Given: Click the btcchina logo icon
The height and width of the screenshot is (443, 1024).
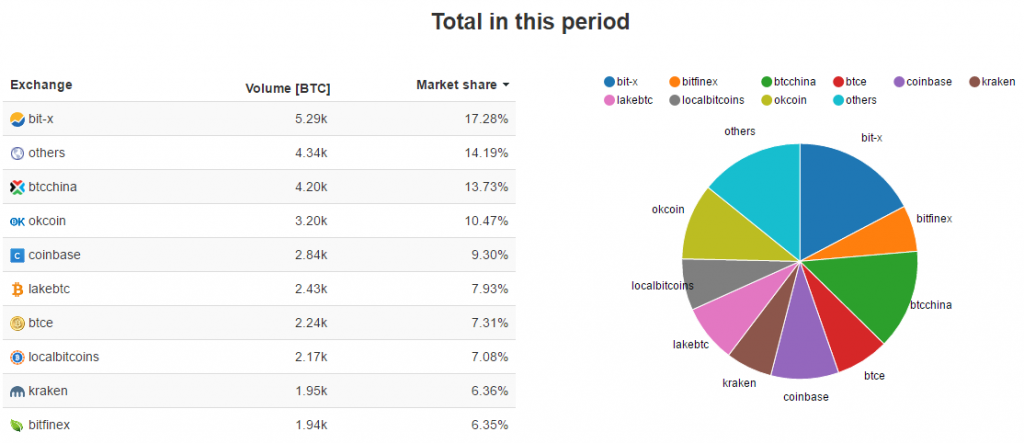Looking at the screenshot, I should click(x=17, y=187).
